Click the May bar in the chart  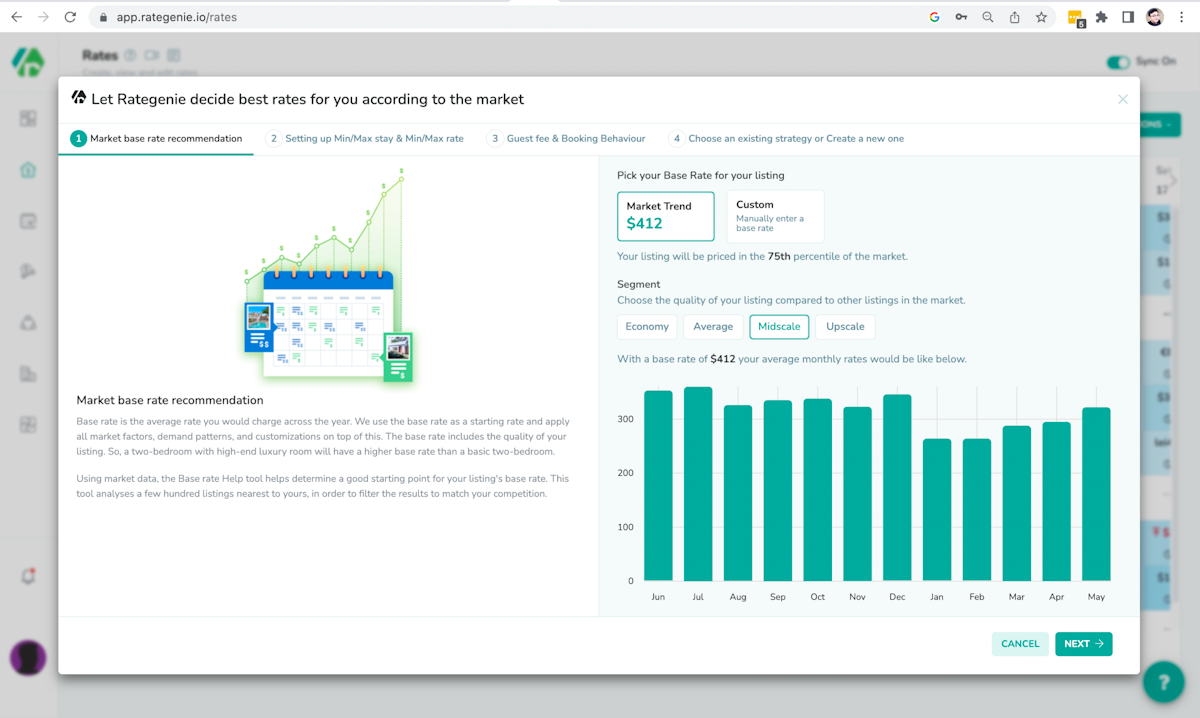1096,494
